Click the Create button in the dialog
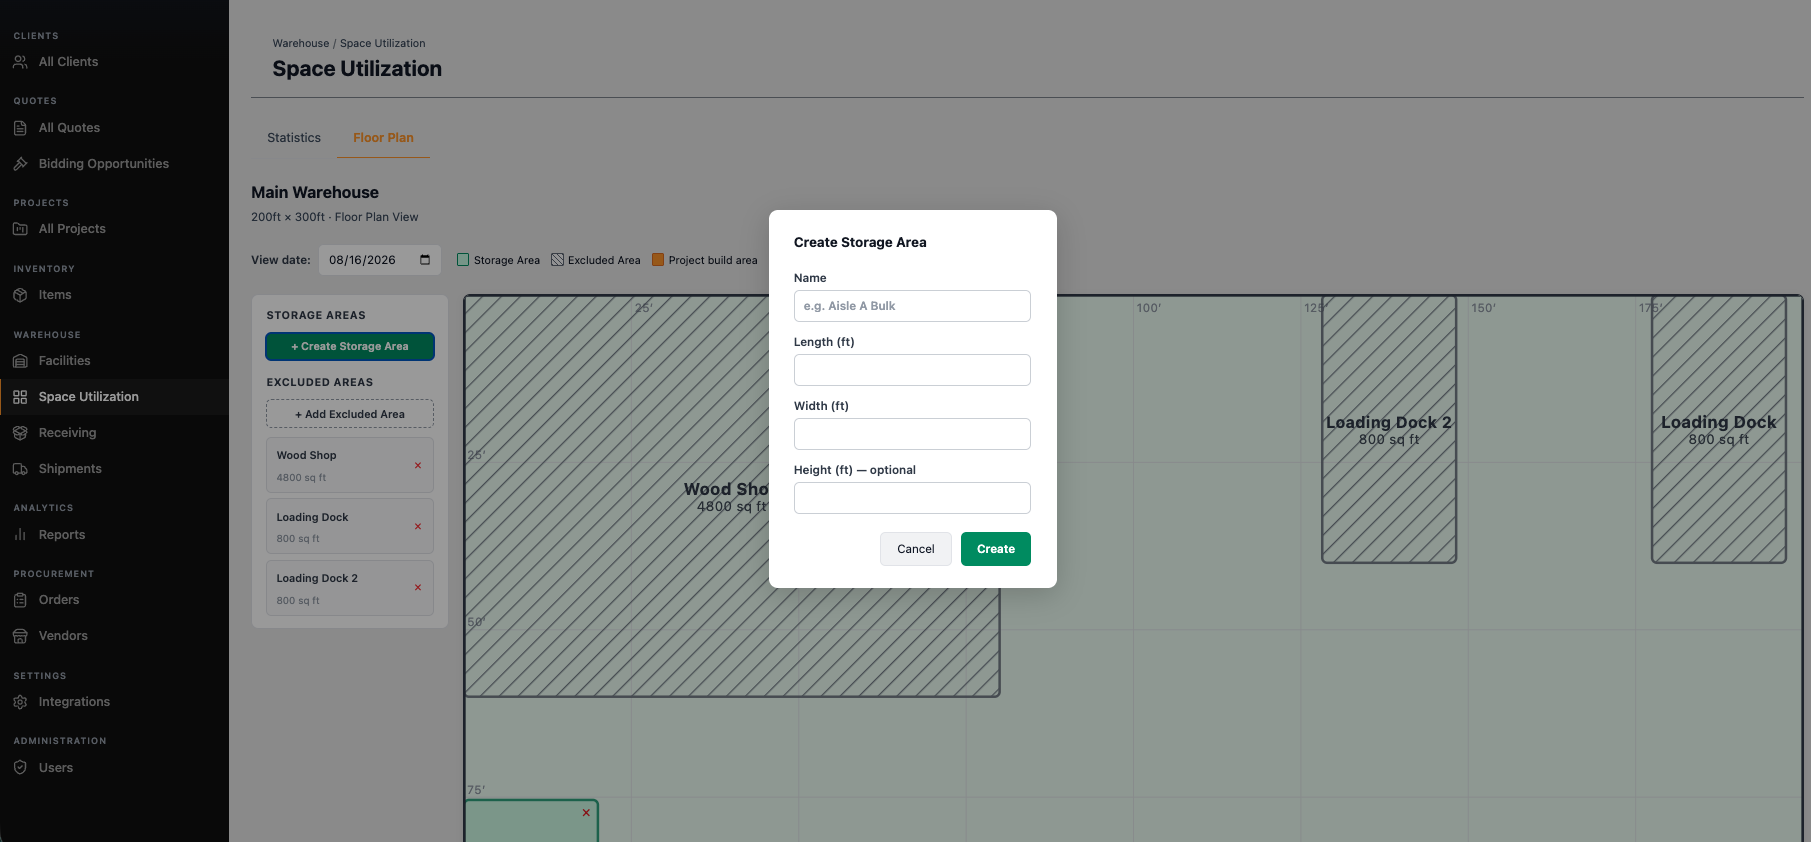1811x842 pixels. tap(996, 549)
